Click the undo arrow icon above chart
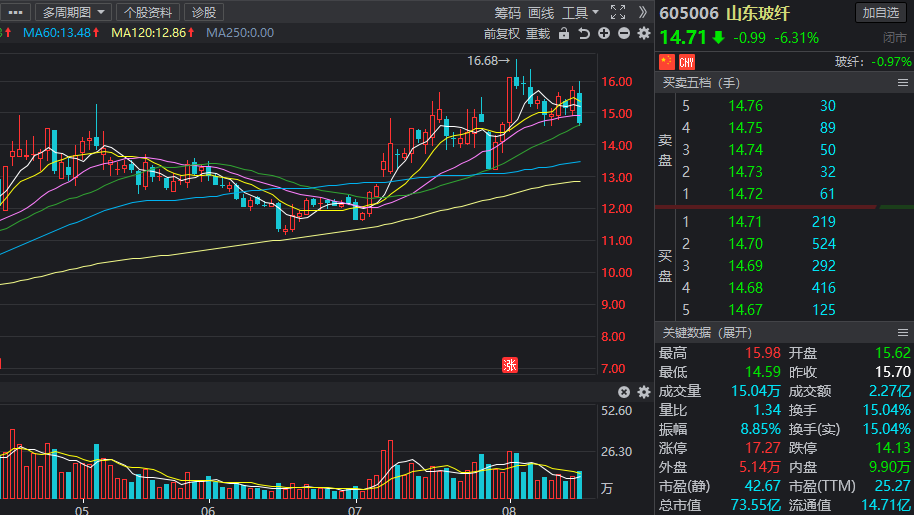The image size is (914, 515). coord(584,33)
